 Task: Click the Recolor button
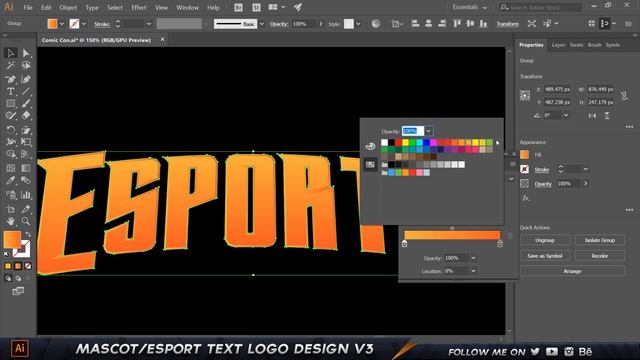(600, 256)
